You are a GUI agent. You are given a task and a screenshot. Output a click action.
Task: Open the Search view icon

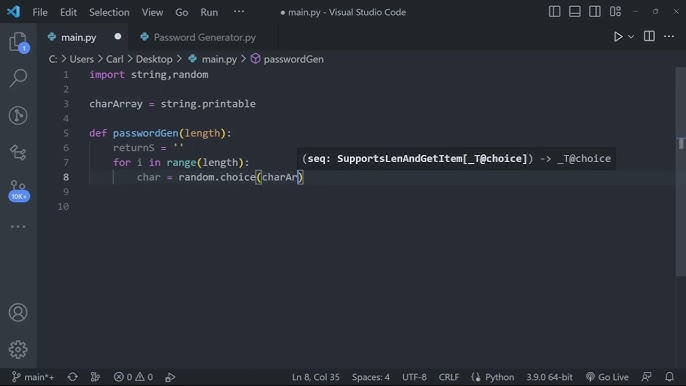point(18,78)
